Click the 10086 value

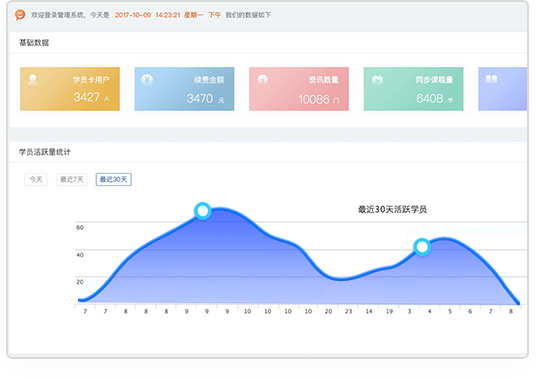[314, 100]
